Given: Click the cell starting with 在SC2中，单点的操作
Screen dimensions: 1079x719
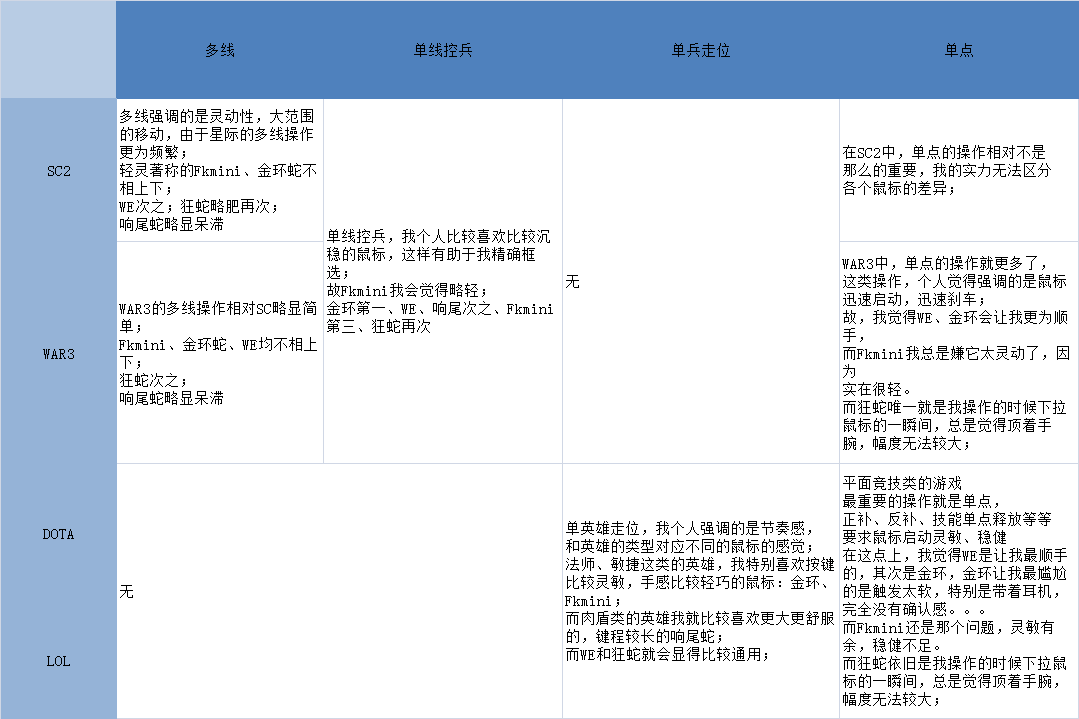Looking at the screenshot, I should (959, 170).
